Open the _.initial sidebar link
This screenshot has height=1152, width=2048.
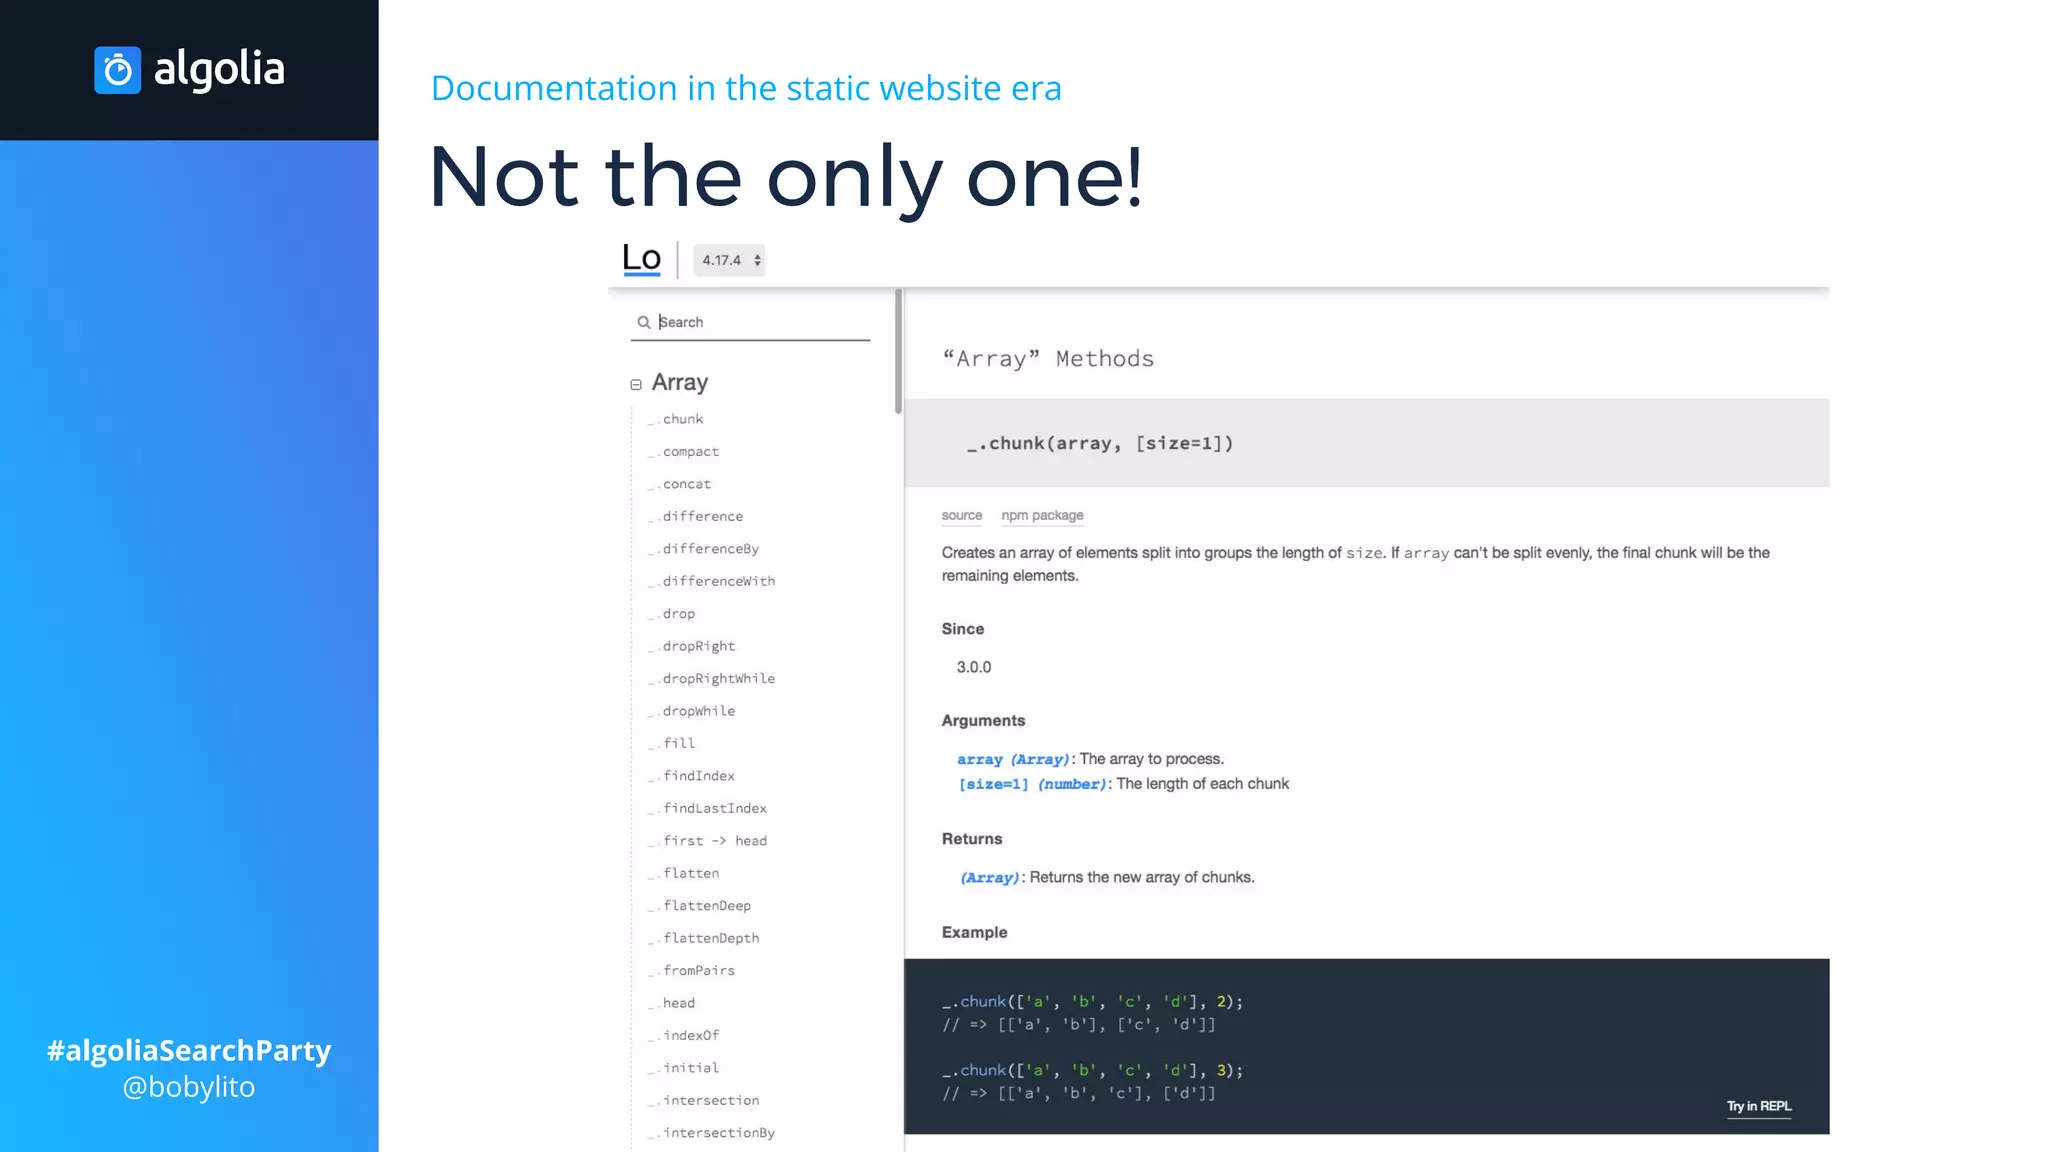684,1068
